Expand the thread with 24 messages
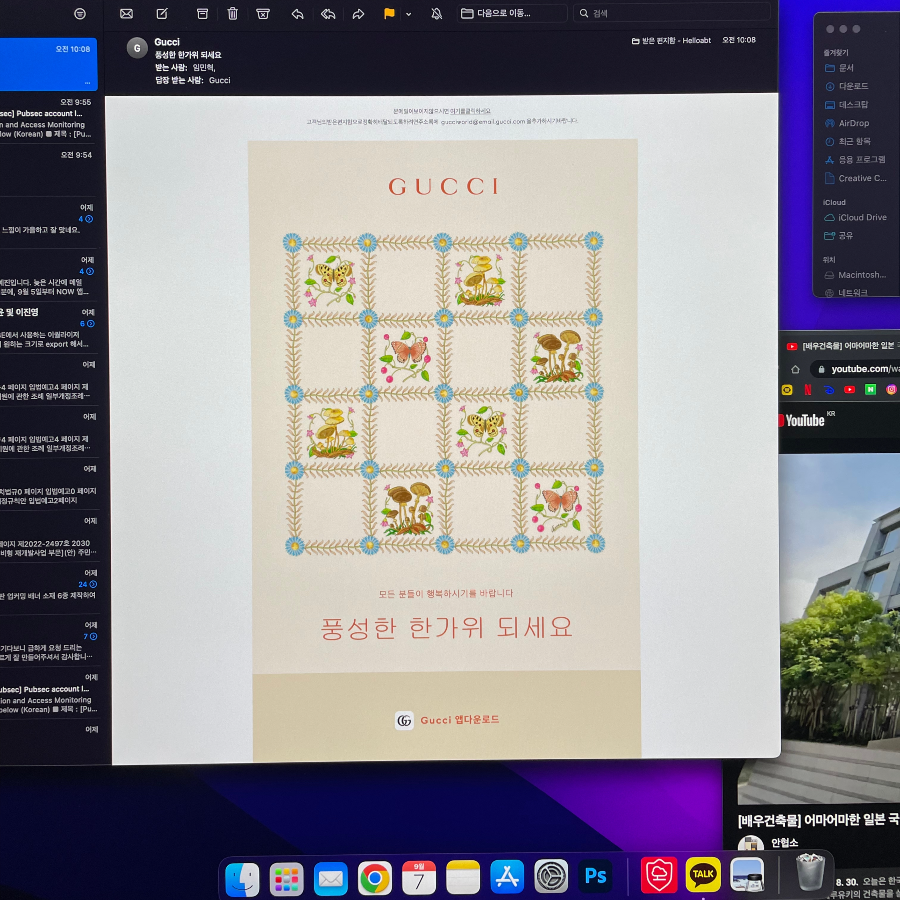The image size is (900, 900). tap(88, 584)
